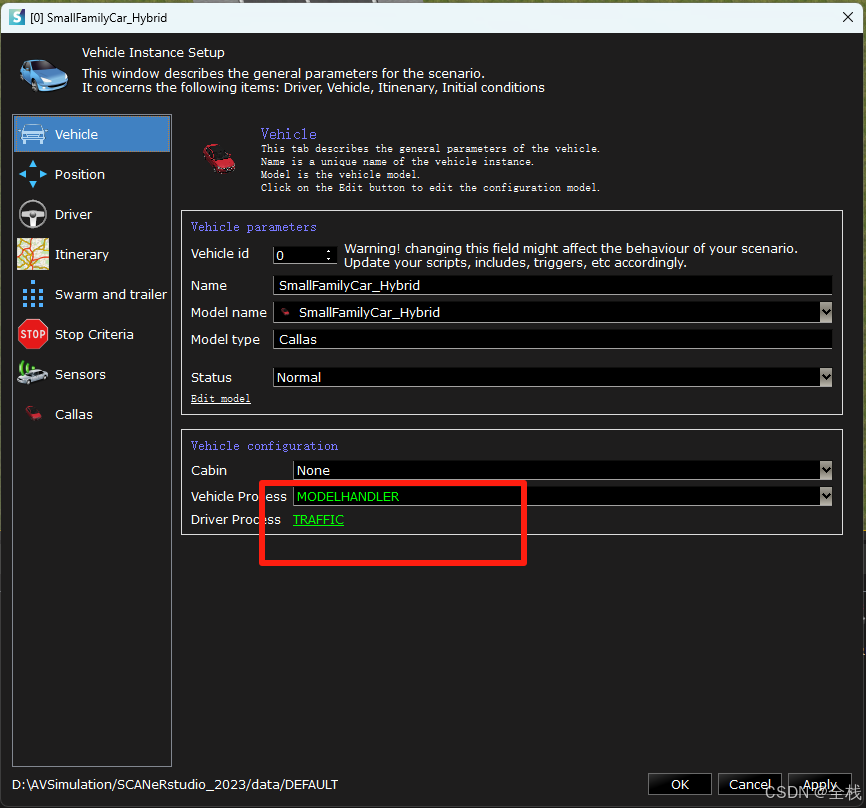Switch to the Itinerary tab
Image resolution: width=866 pixels, height=808 pixels.
(x=92, y=254)
